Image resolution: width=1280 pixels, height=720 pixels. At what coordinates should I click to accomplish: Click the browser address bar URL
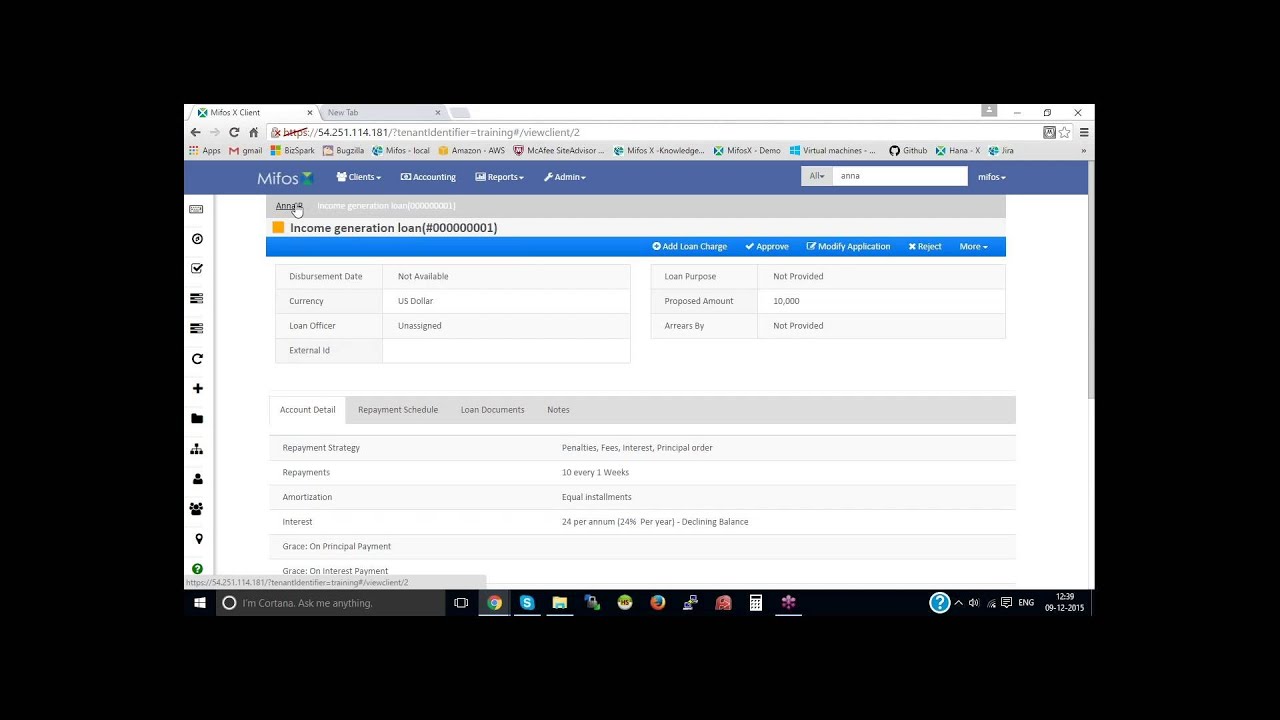tap(430, 132)
